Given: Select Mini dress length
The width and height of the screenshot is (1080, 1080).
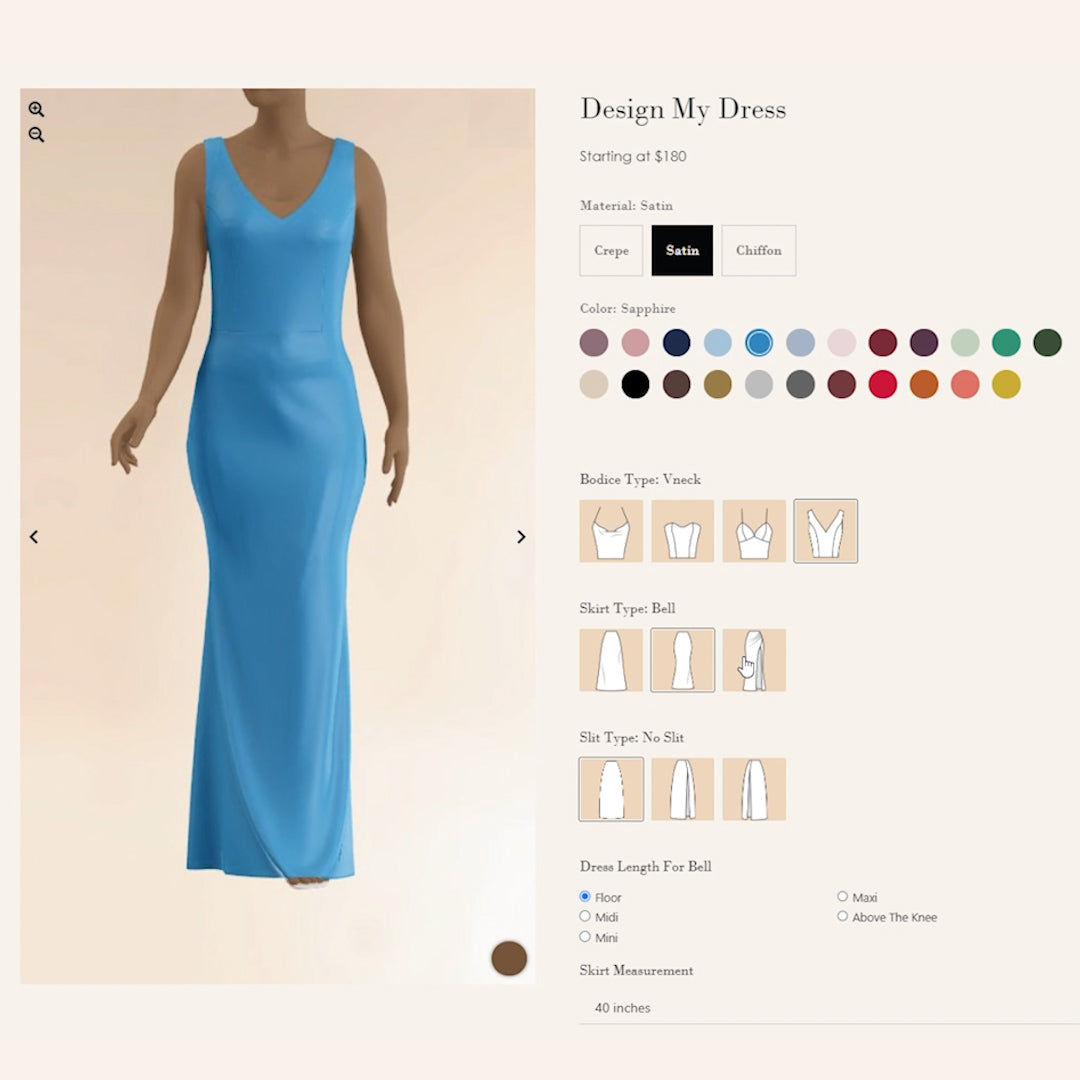Looking at the screenshot, I should [585, 937].
